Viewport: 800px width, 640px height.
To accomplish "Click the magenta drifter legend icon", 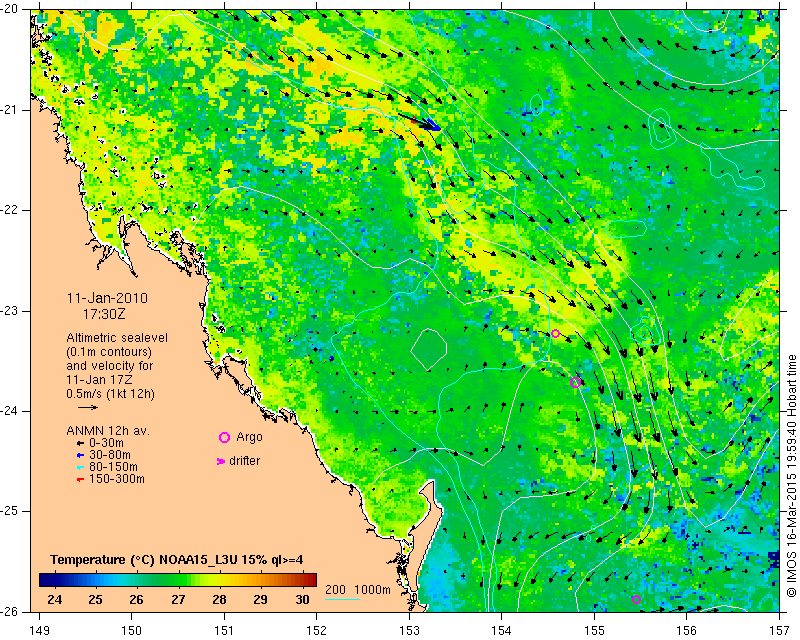I will [x=221, y=461].
